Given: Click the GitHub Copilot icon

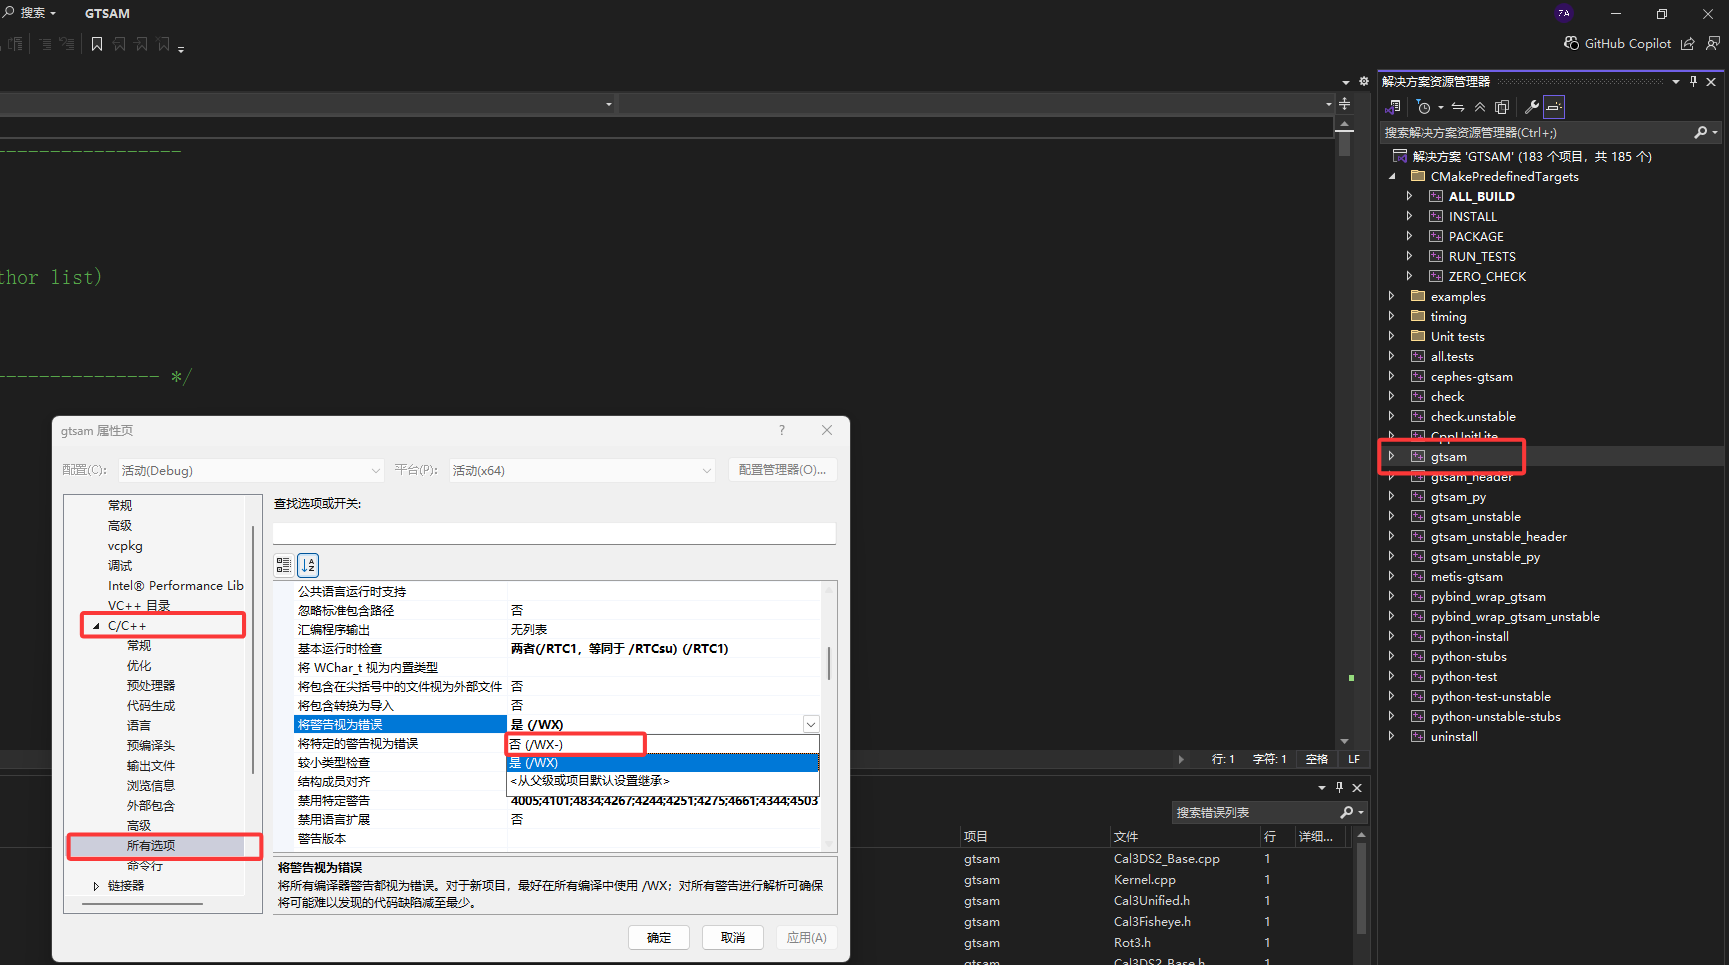Looking at the screenshot, I should 1571,43.
